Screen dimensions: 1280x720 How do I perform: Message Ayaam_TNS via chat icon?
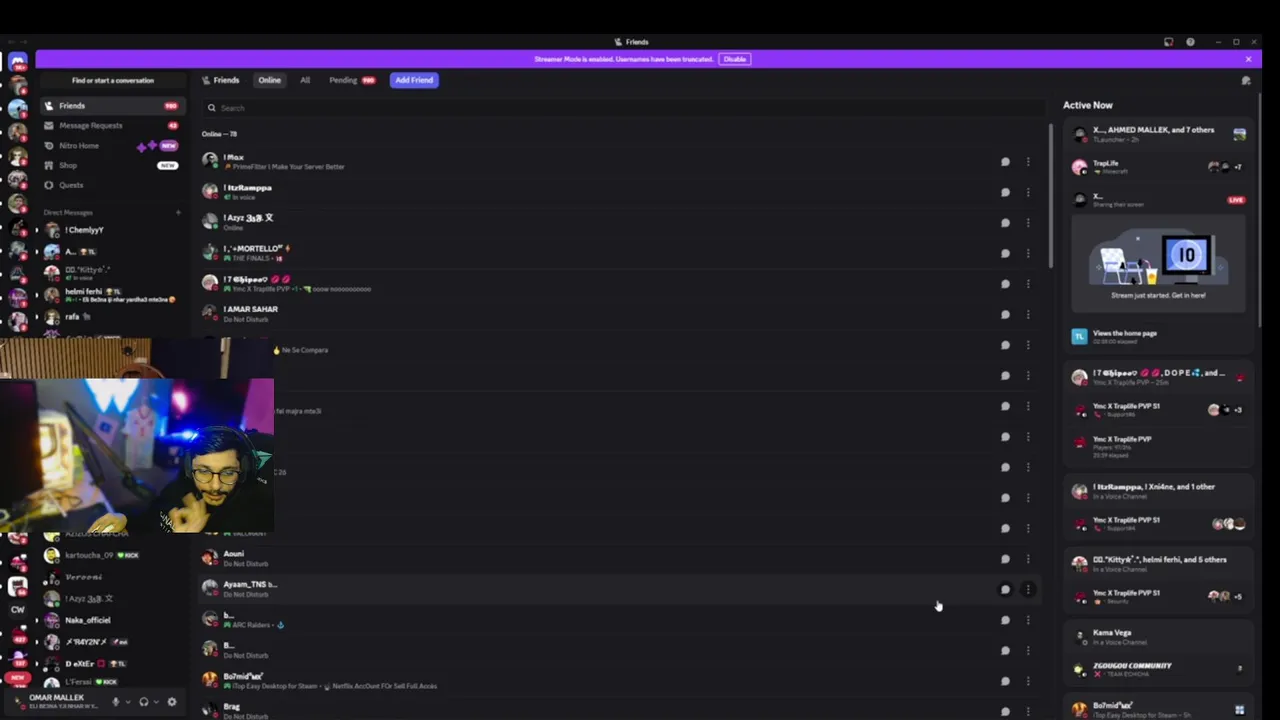(1005, 589)
